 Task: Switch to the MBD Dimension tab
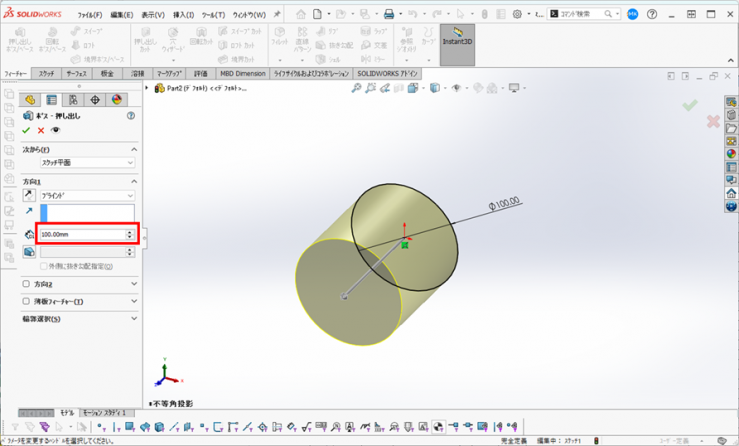pos(243,74)
